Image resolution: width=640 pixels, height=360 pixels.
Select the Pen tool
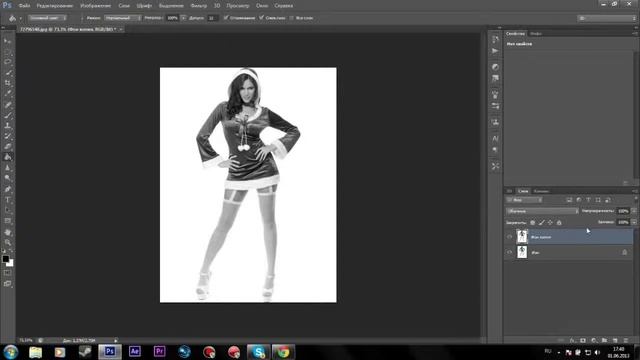pyautogui.click(x=7, y=189)
